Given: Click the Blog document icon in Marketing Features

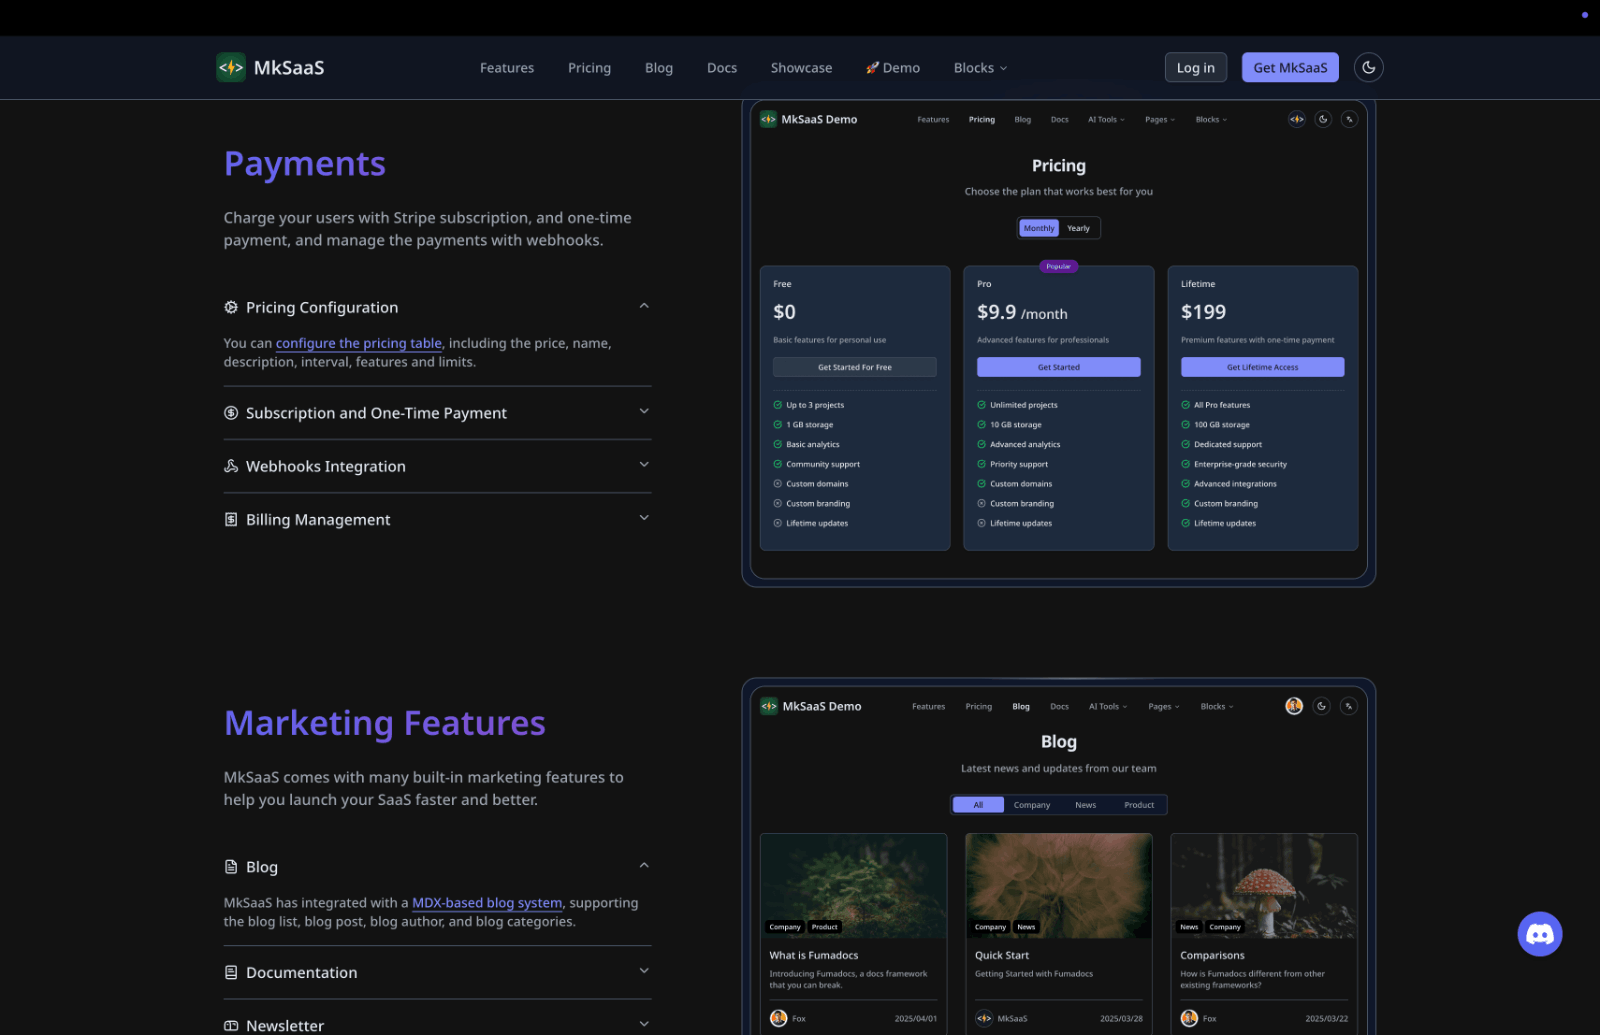Looking at the screenshot, I should pos(231,867).
